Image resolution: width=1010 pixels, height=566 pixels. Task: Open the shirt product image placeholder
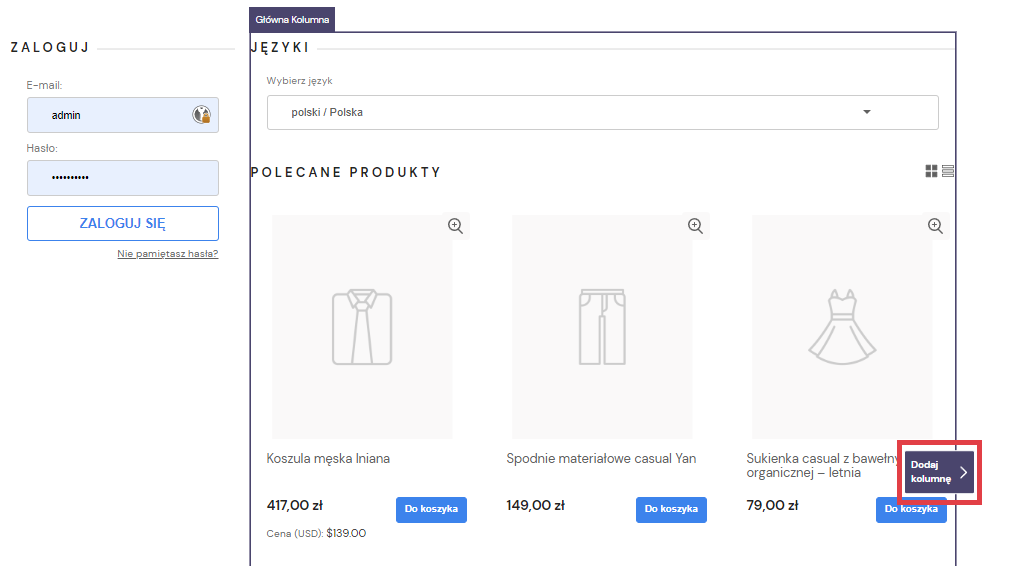point(362,327)
